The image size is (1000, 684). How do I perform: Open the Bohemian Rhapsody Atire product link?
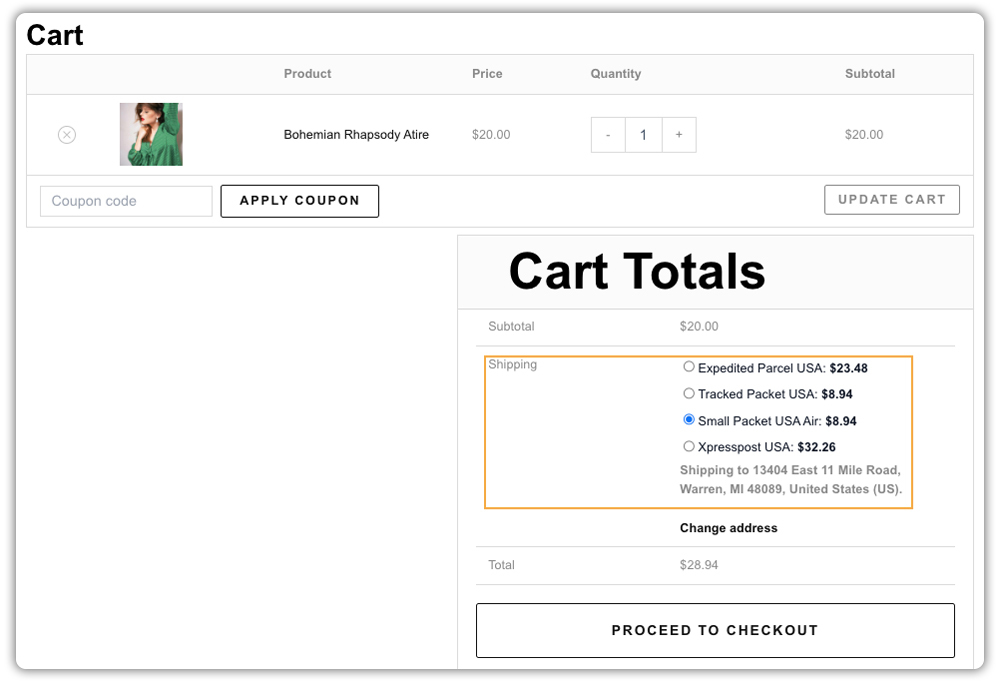tap(356, 135)
